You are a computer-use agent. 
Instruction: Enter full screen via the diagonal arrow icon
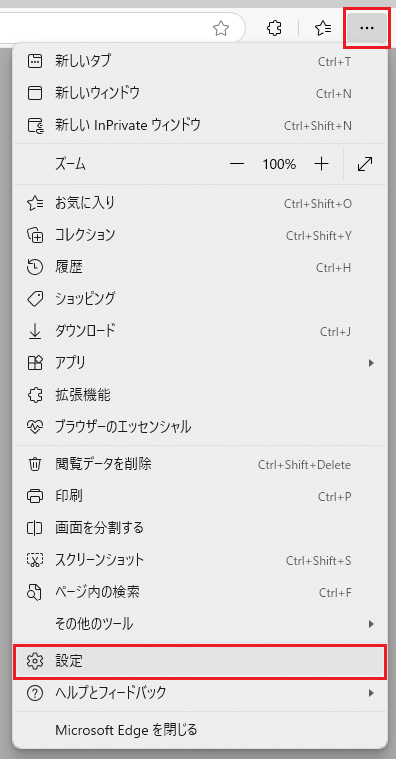click(365, 164)
